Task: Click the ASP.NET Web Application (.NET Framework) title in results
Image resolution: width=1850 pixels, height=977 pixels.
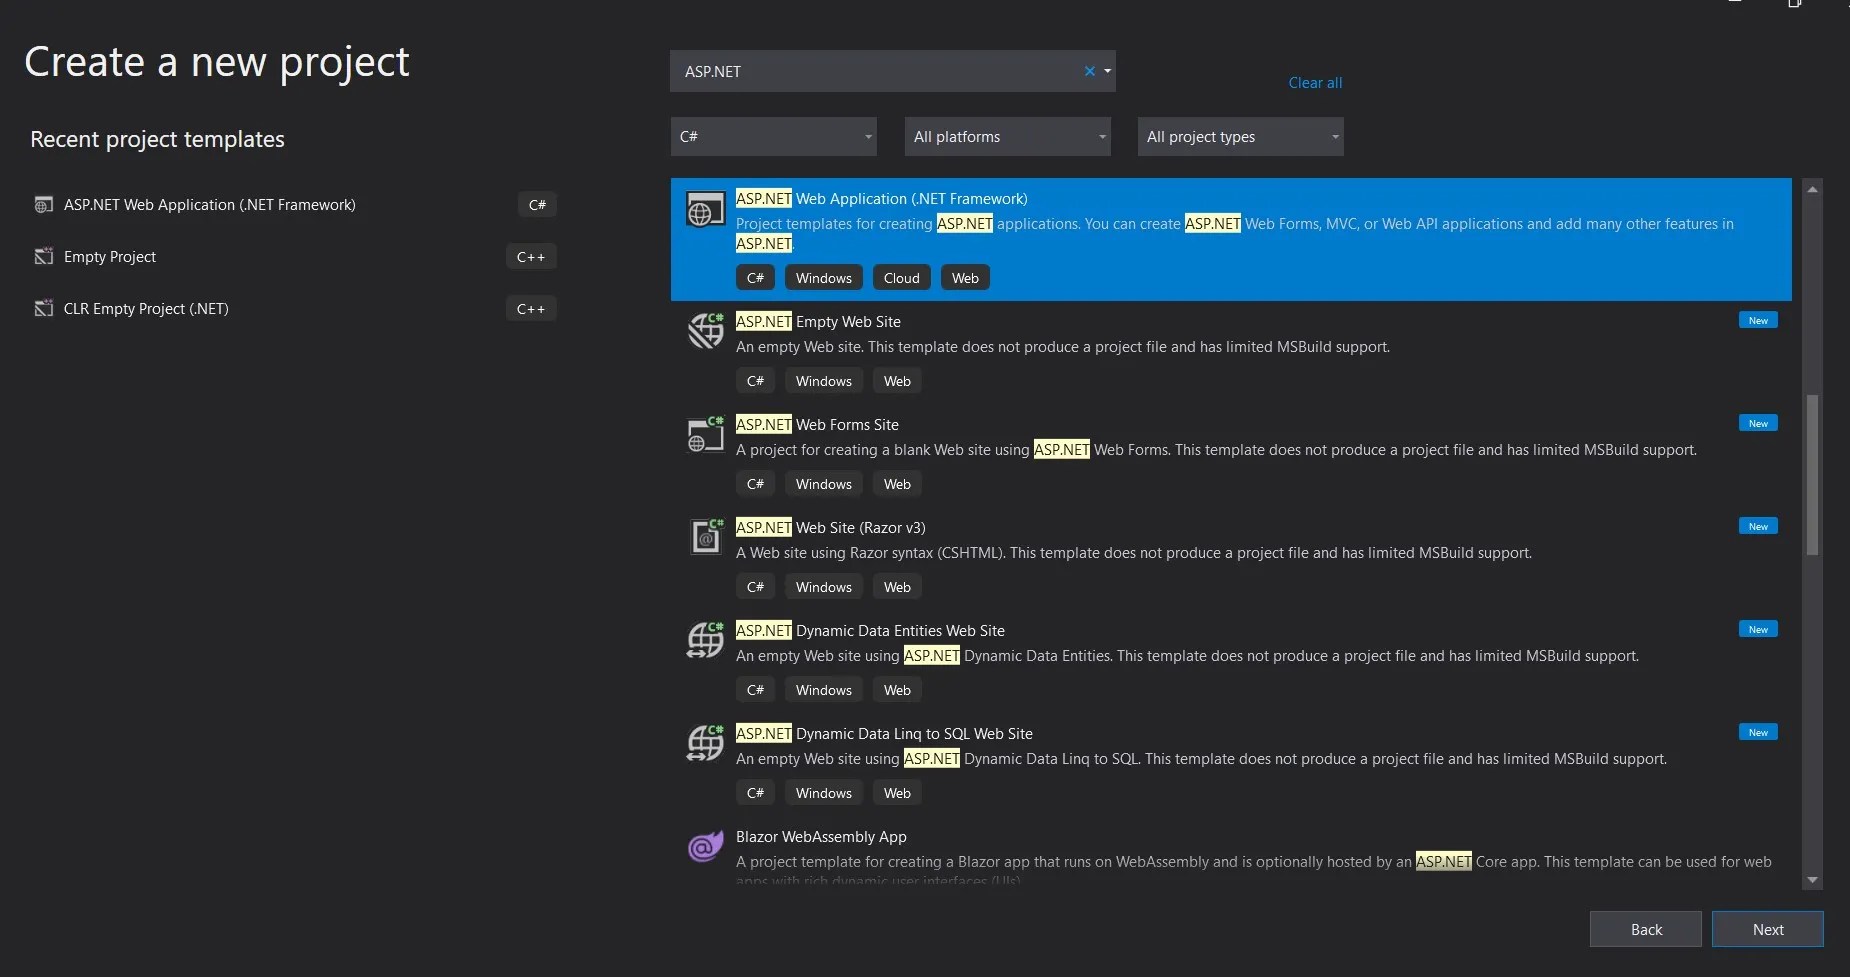Action: coord(881,199)
